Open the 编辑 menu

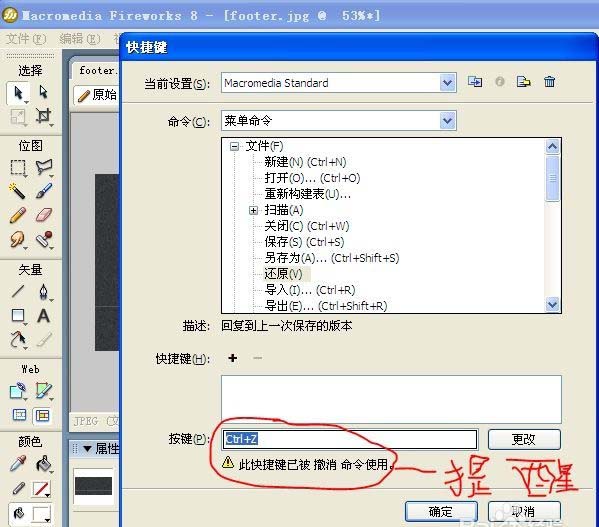click(79, 39)
